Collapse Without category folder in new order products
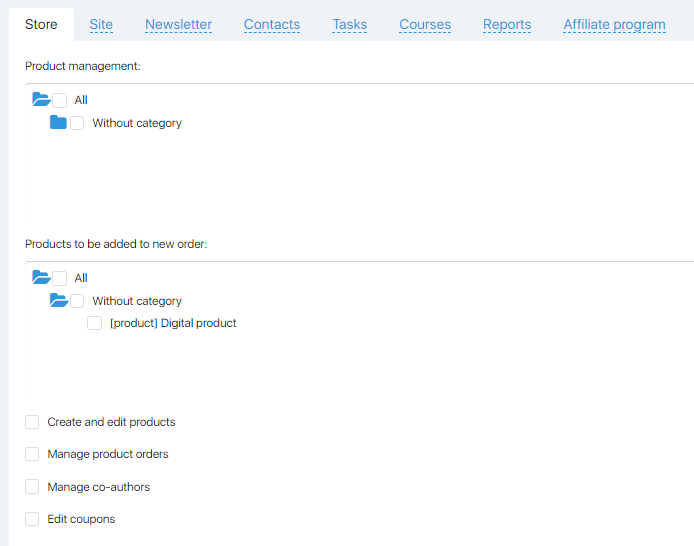 (59, 300)
